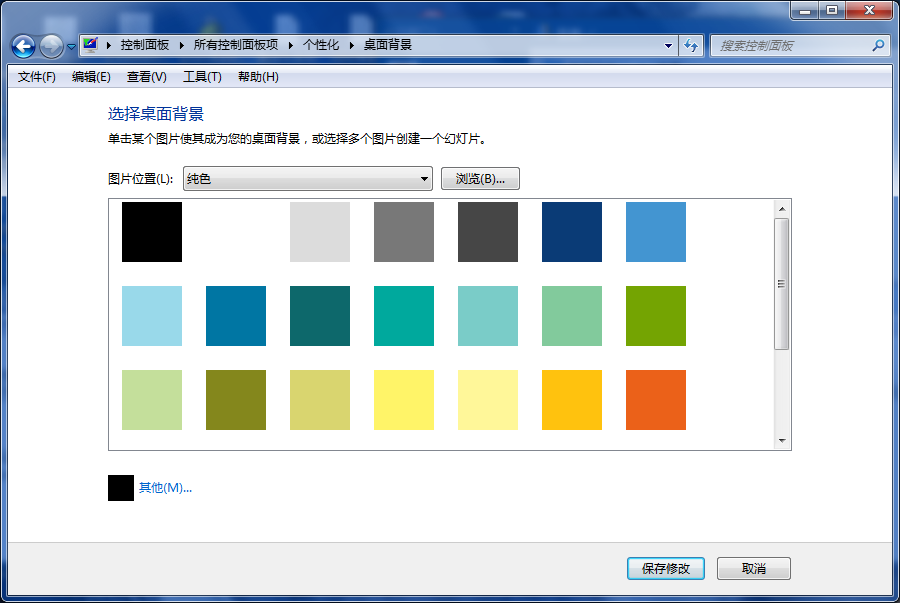Open 其他(M)... custom color link
The height and width of the screenshot is (603, 900).
pos(165,488)
